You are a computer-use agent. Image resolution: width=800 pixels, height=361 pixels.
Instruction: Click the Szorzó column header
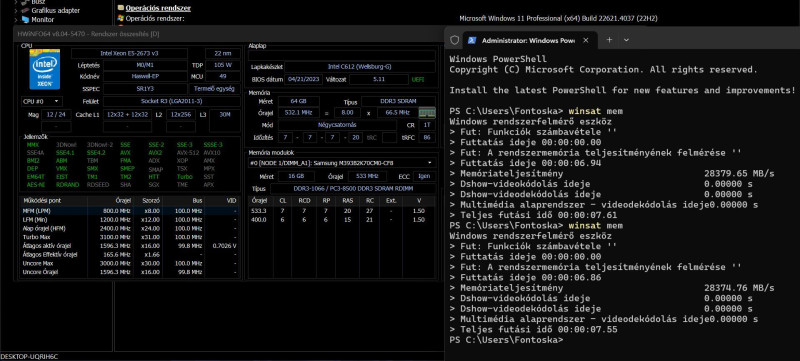147,201
